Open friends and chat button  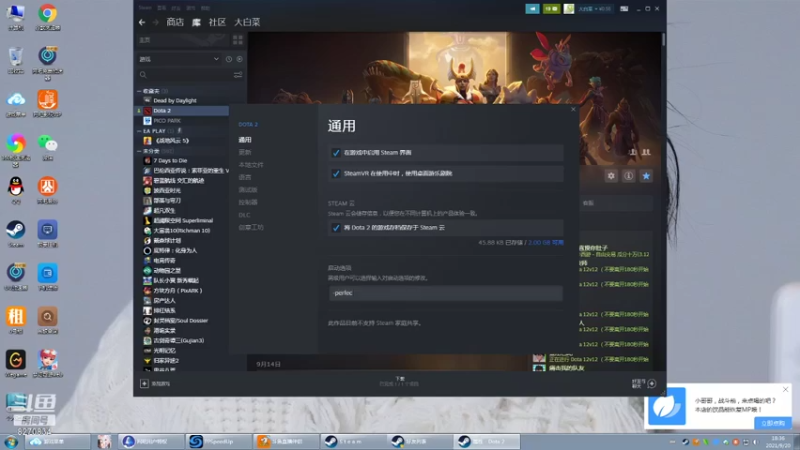coord(644,383)
